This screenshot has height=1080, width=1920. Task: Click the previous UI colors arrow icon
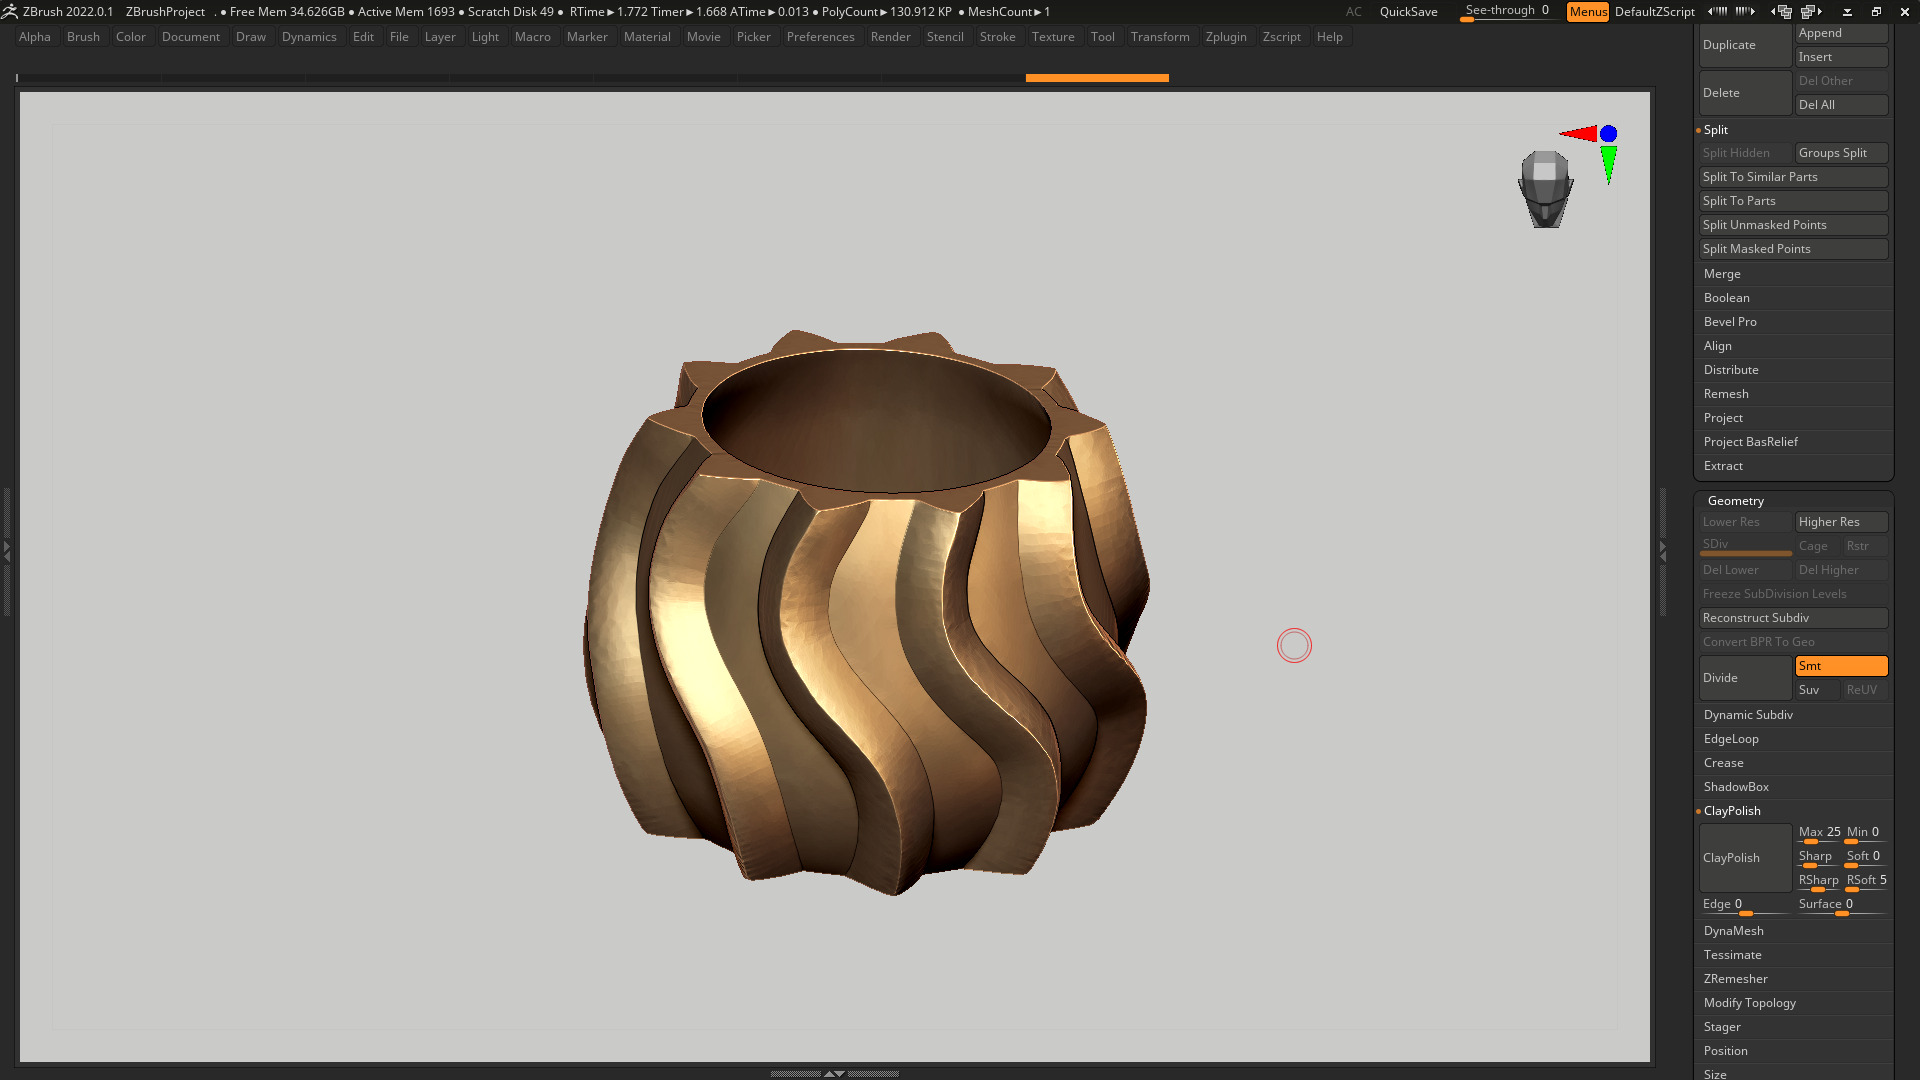point(1717,12)
